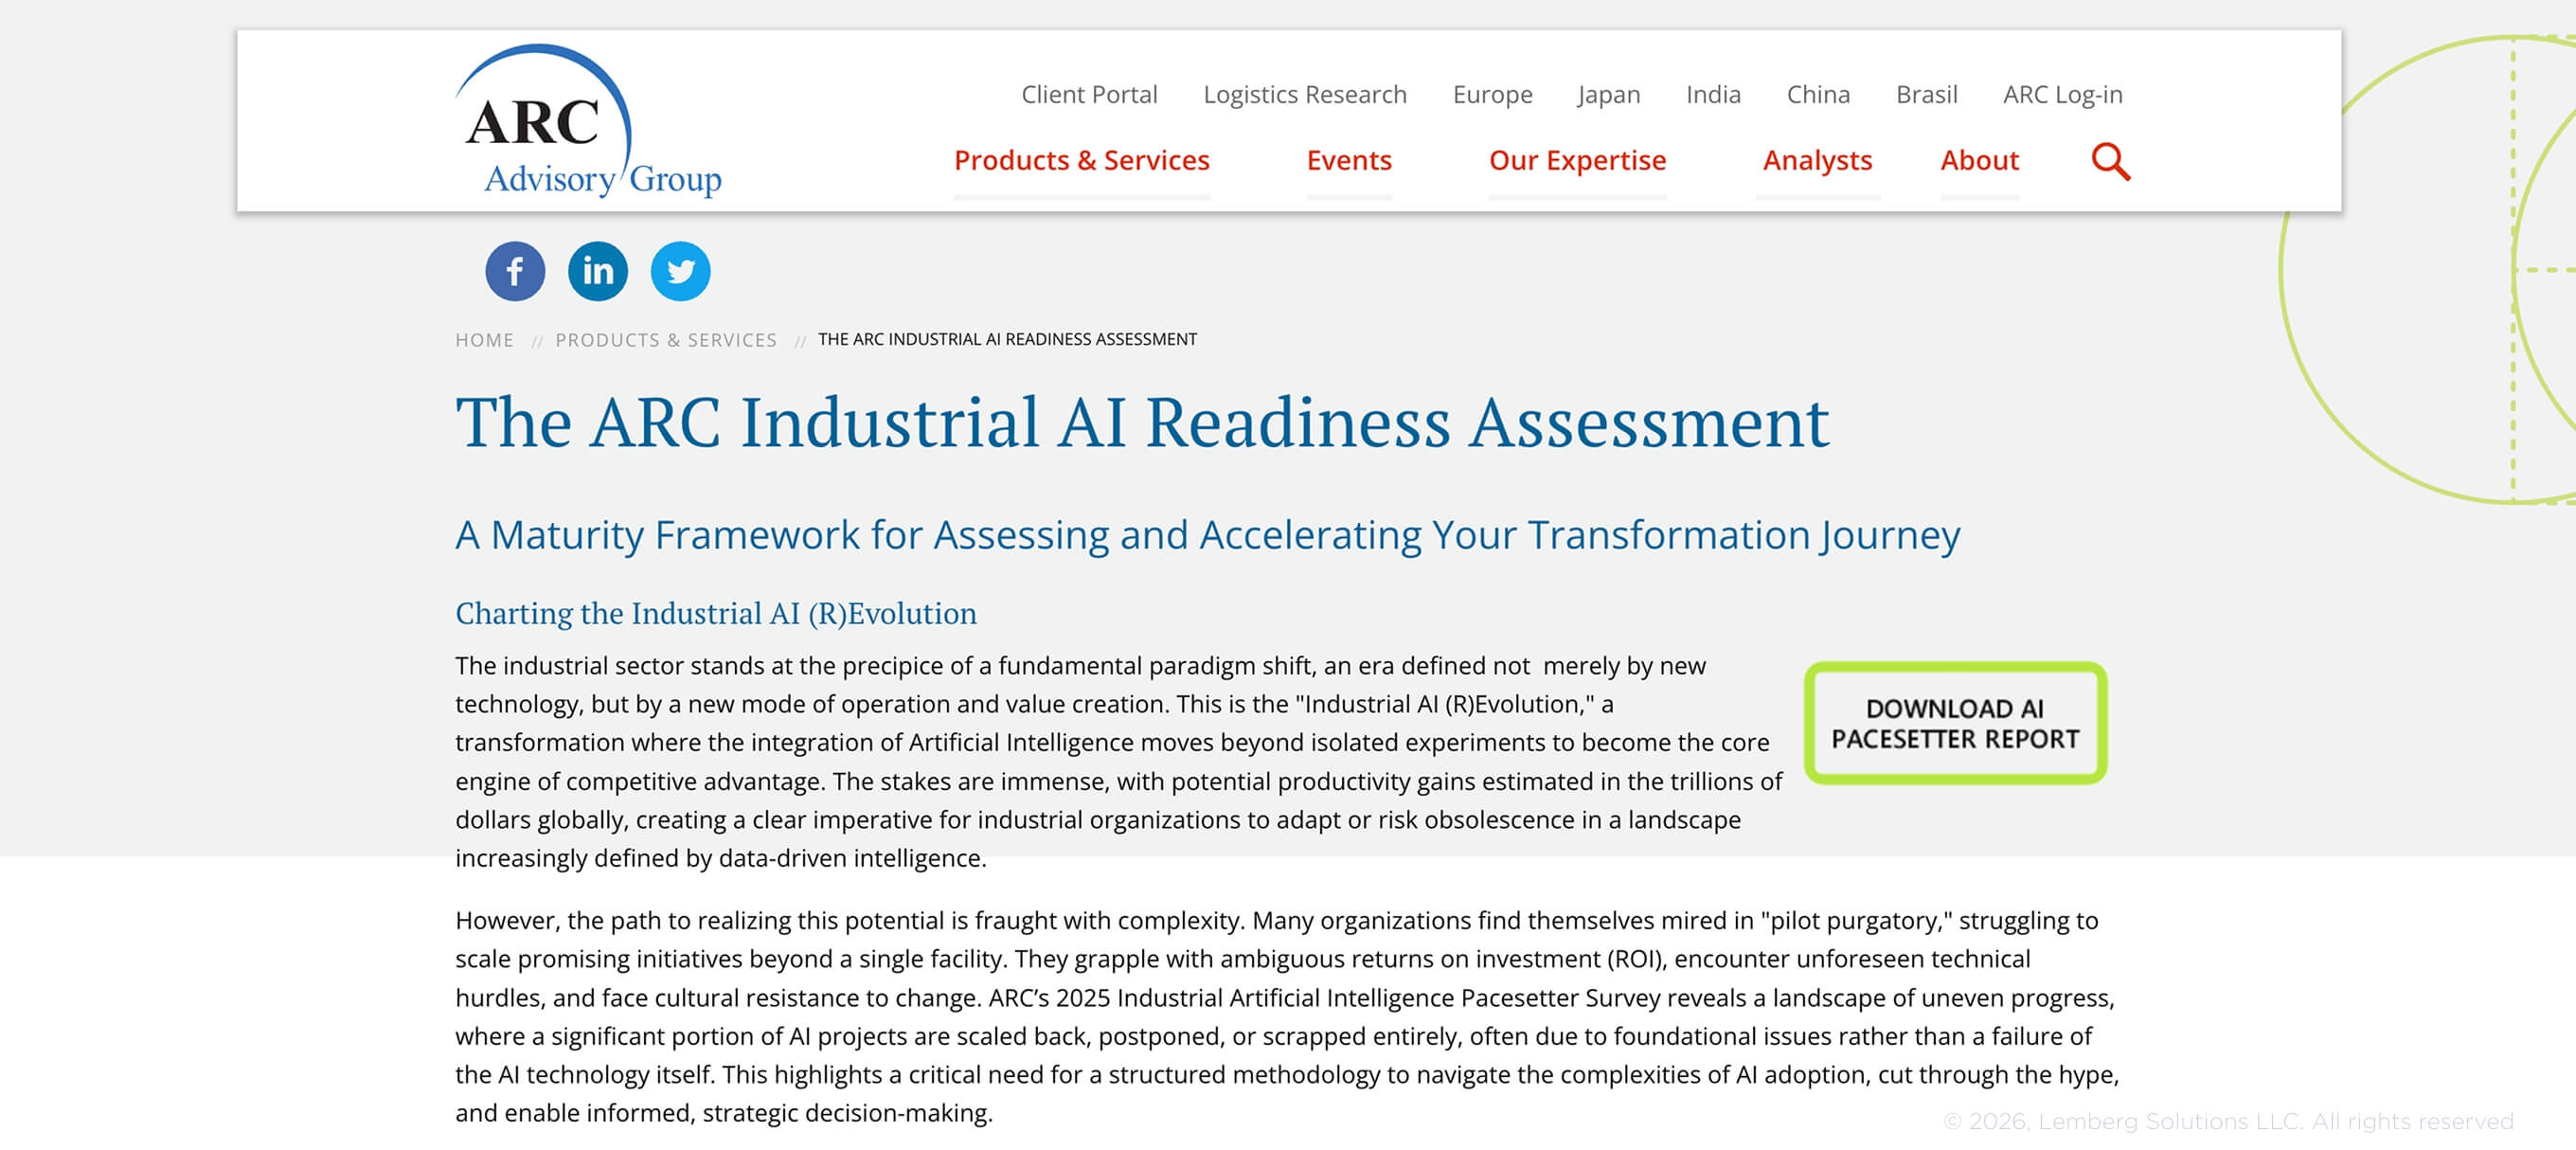
Task: Click the Download AI Pacesetter Report button
Action: tap(1955, 723)
